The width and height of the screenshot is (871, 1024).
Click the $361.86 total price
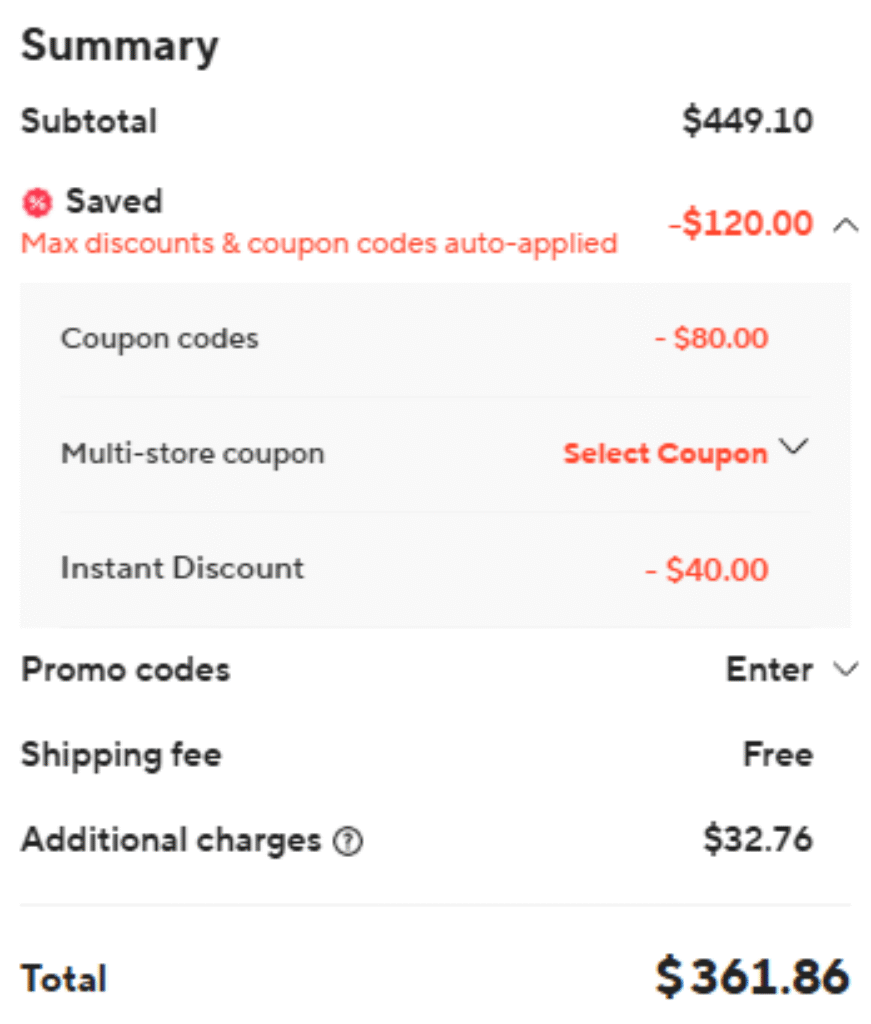[x=752, y=977]
